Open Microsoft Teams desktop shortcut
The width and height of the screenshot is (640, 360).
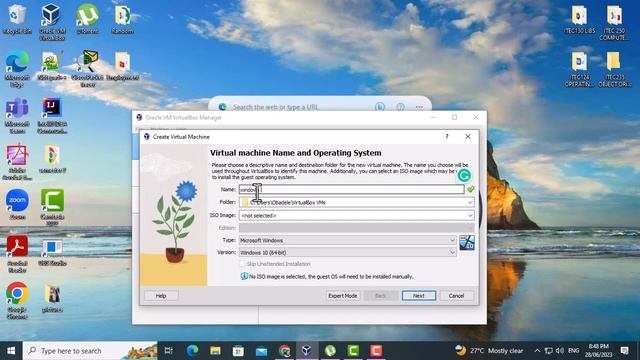17,116
